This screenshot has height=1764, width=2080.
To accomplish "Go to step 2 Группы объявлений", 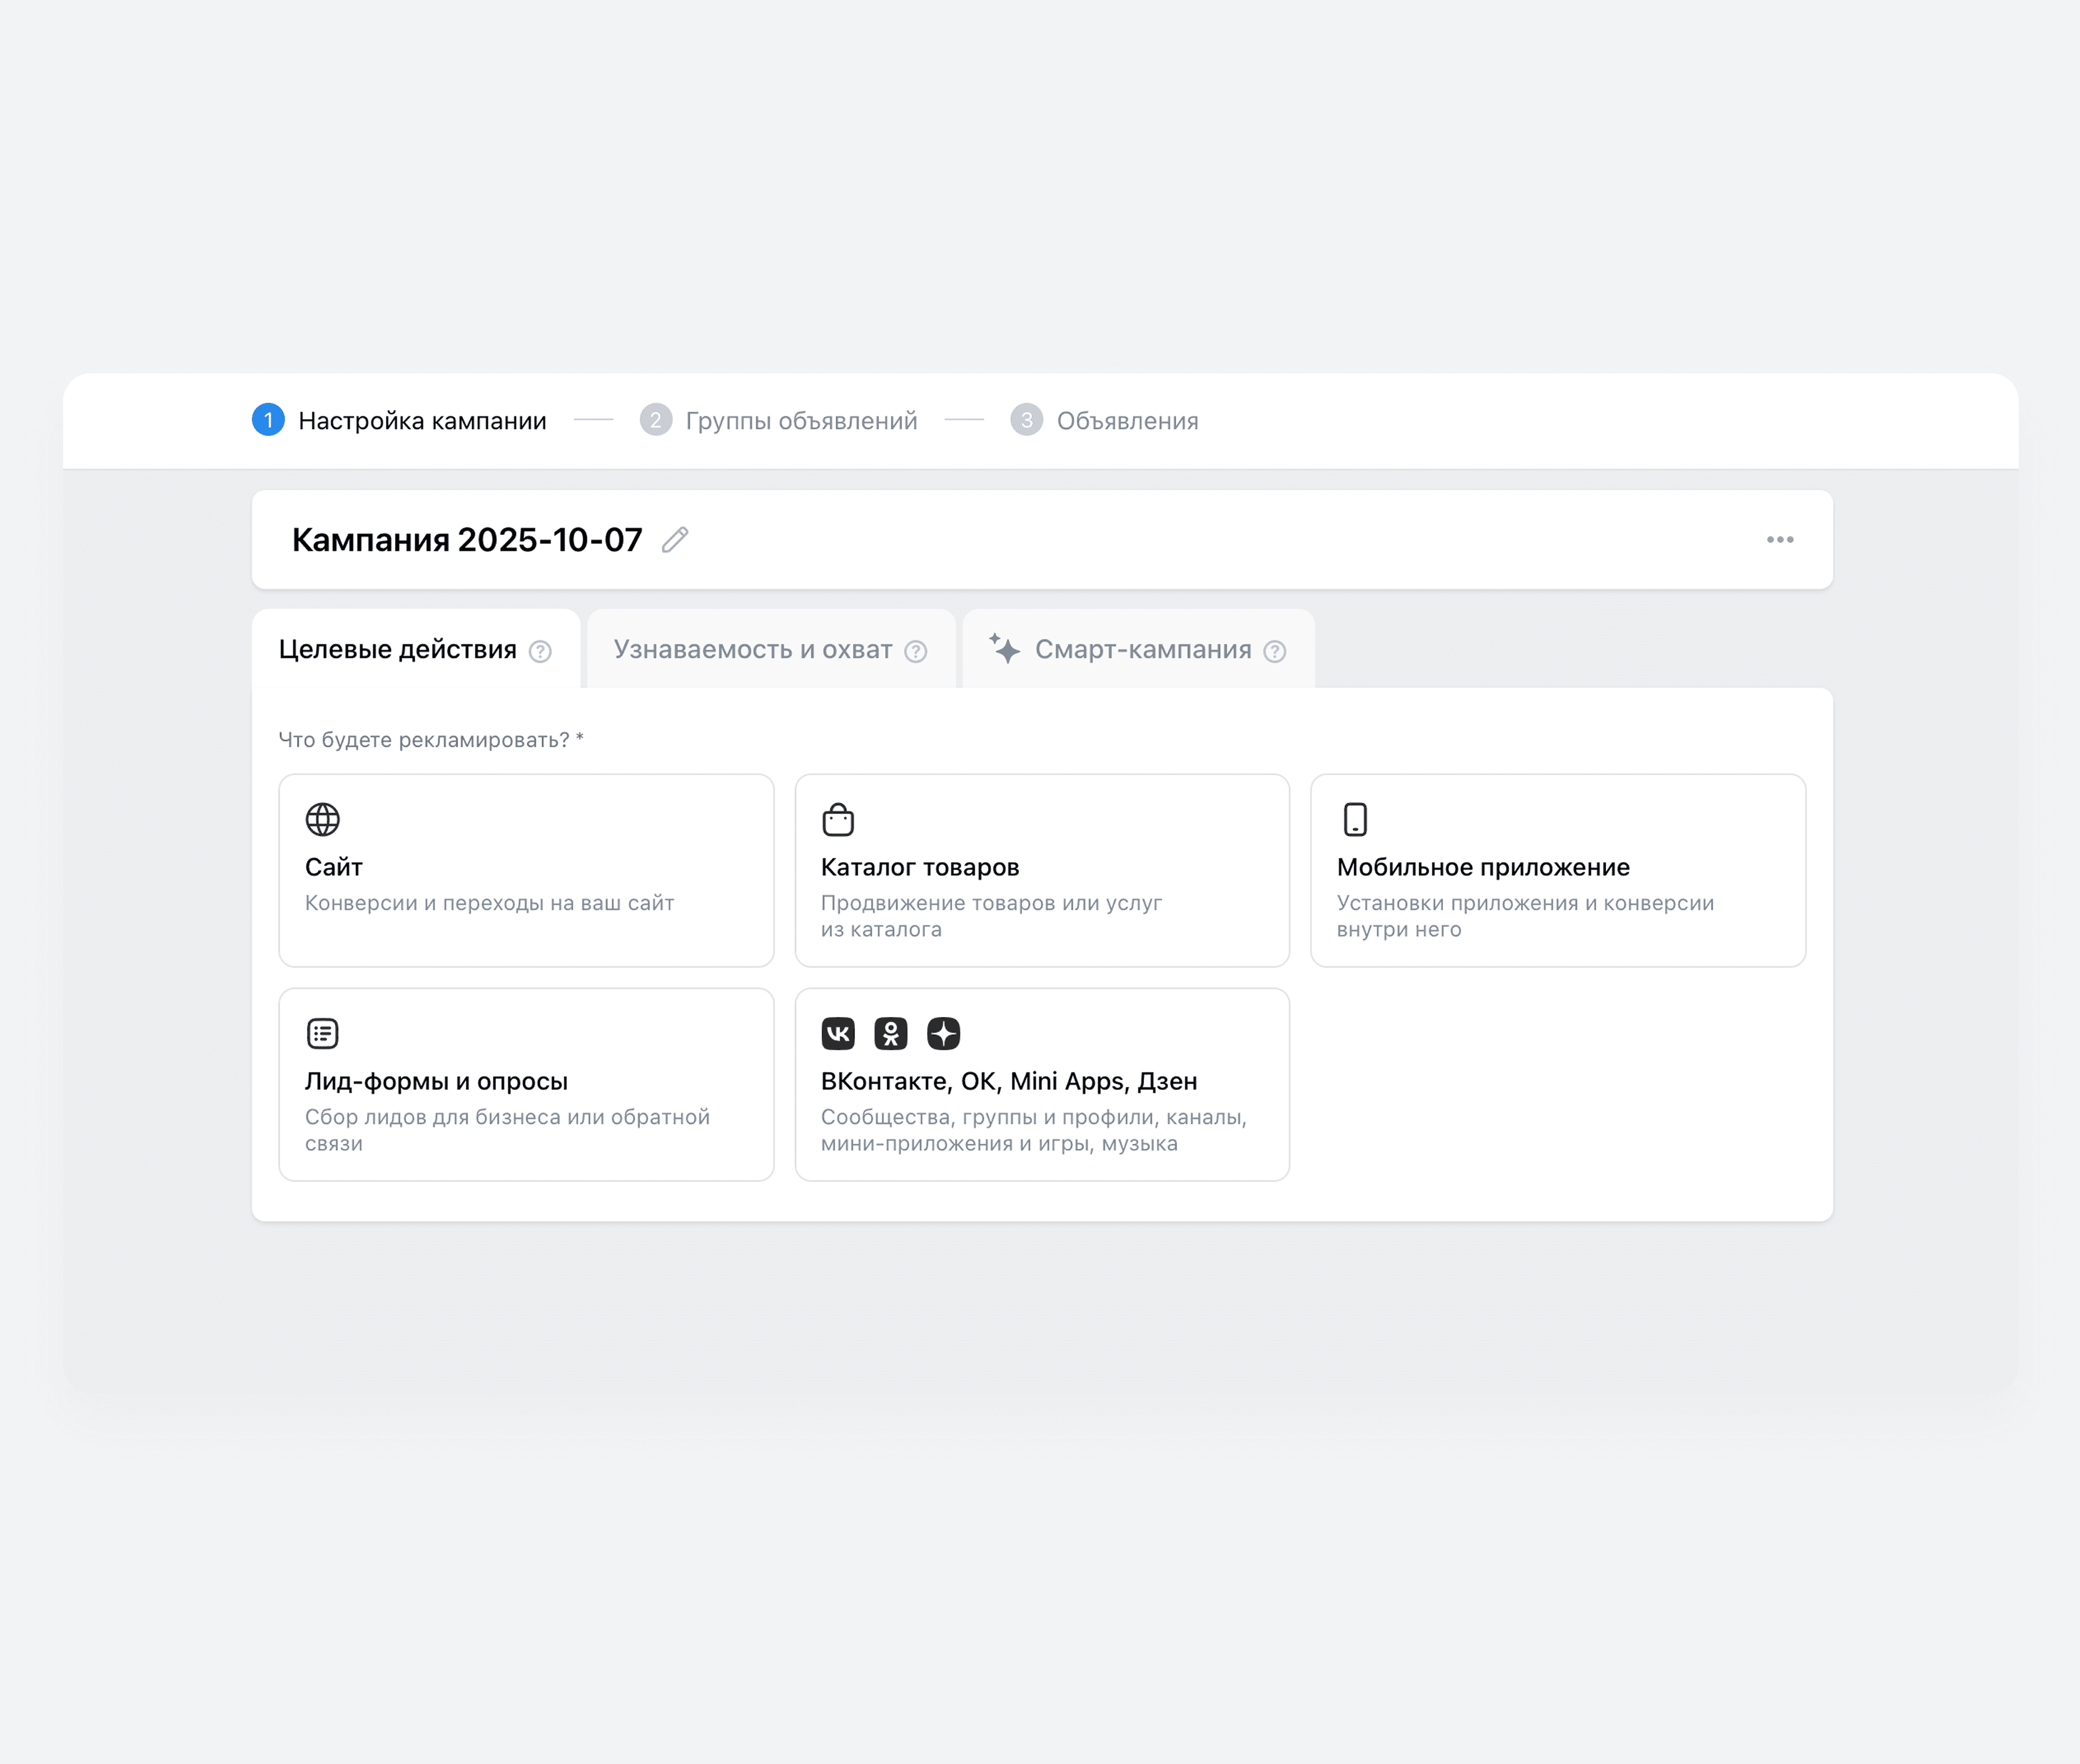I will tap(800, 421).
